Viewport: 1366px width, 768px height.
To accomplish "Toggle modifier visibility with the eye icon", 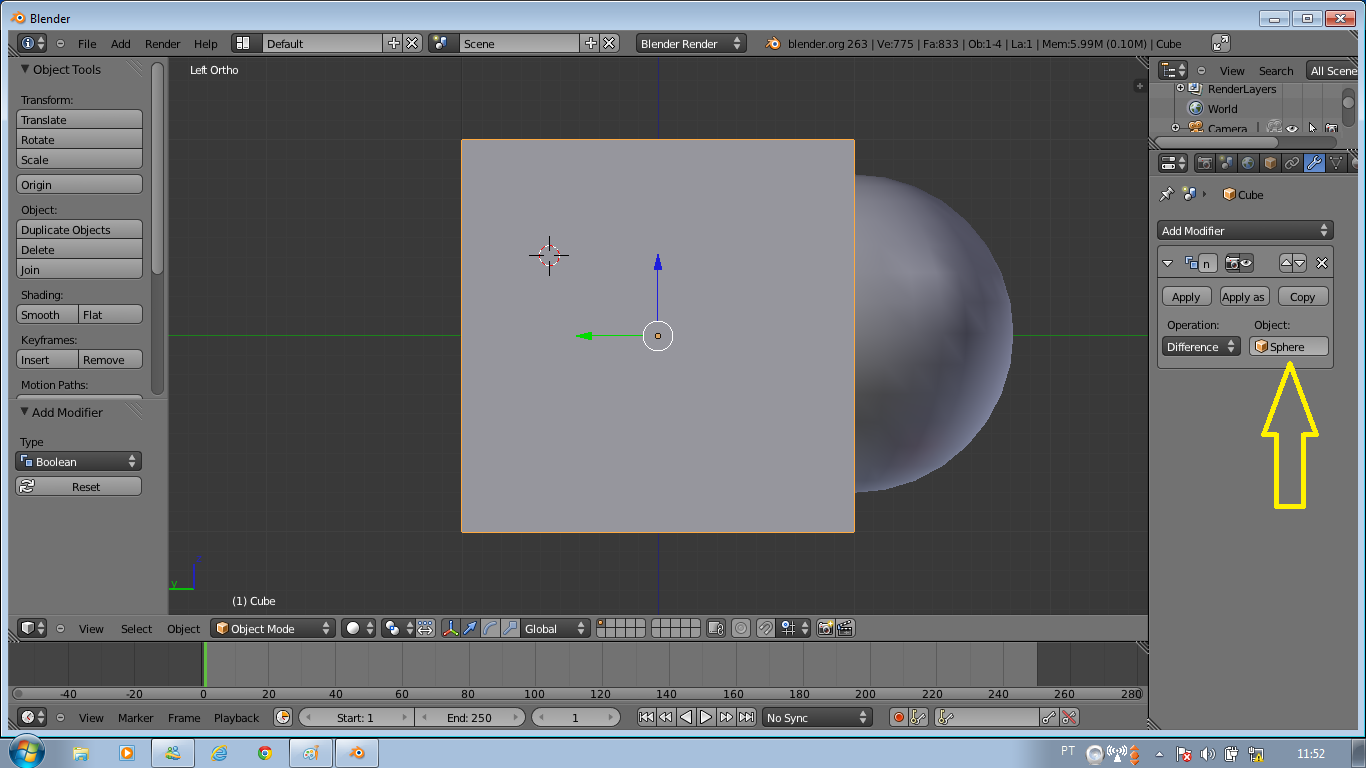I will click(x=1245, y=264).
